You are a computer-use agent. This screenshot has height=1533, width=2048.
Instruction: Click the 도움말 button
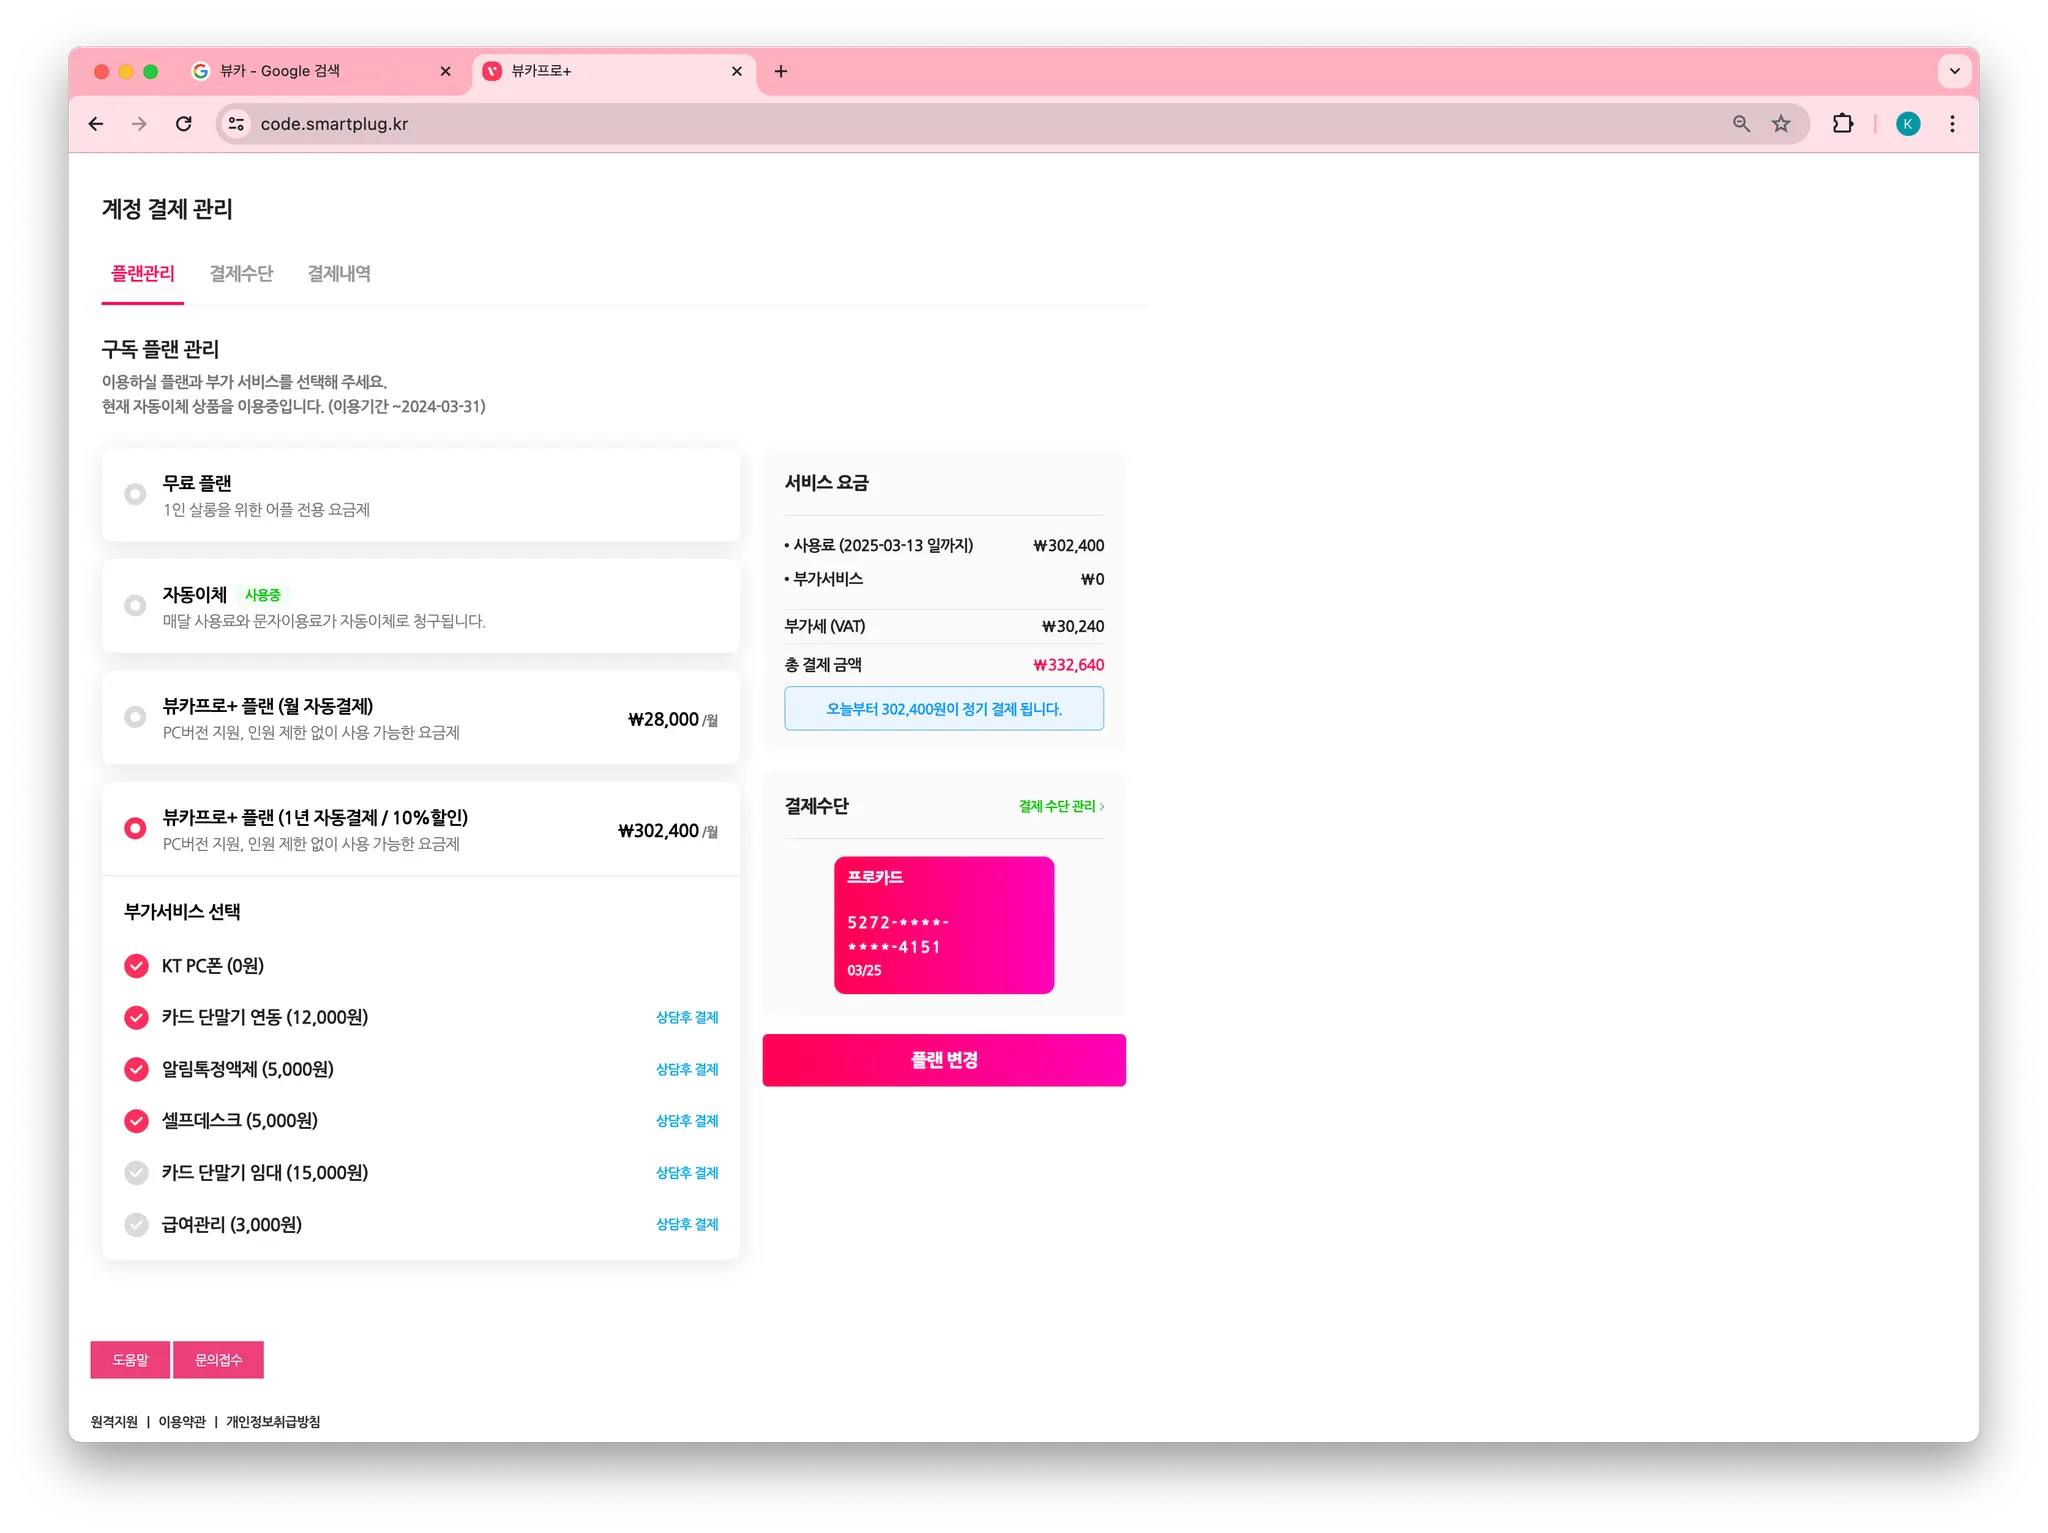[x=130, y=1360]
